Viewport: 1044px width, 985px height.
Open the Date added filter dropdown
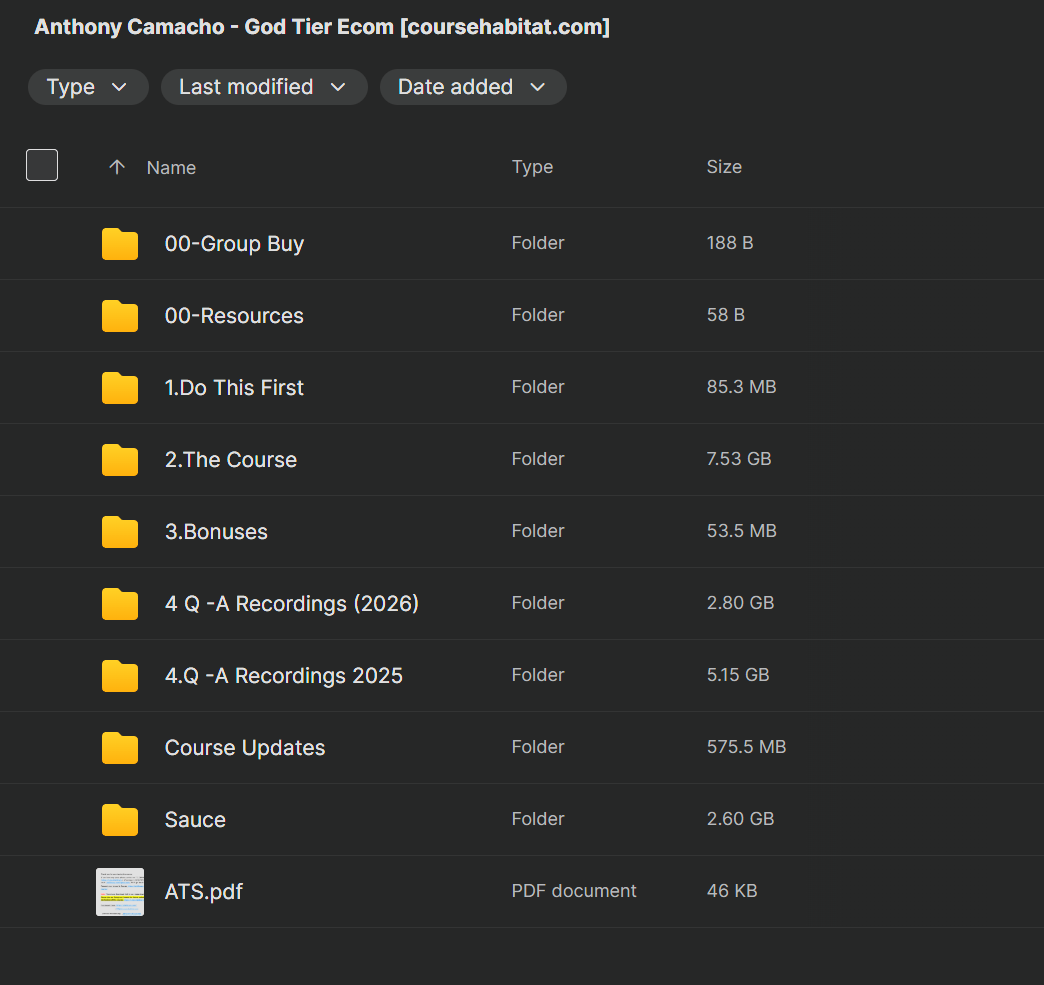[x=472, y=87]
